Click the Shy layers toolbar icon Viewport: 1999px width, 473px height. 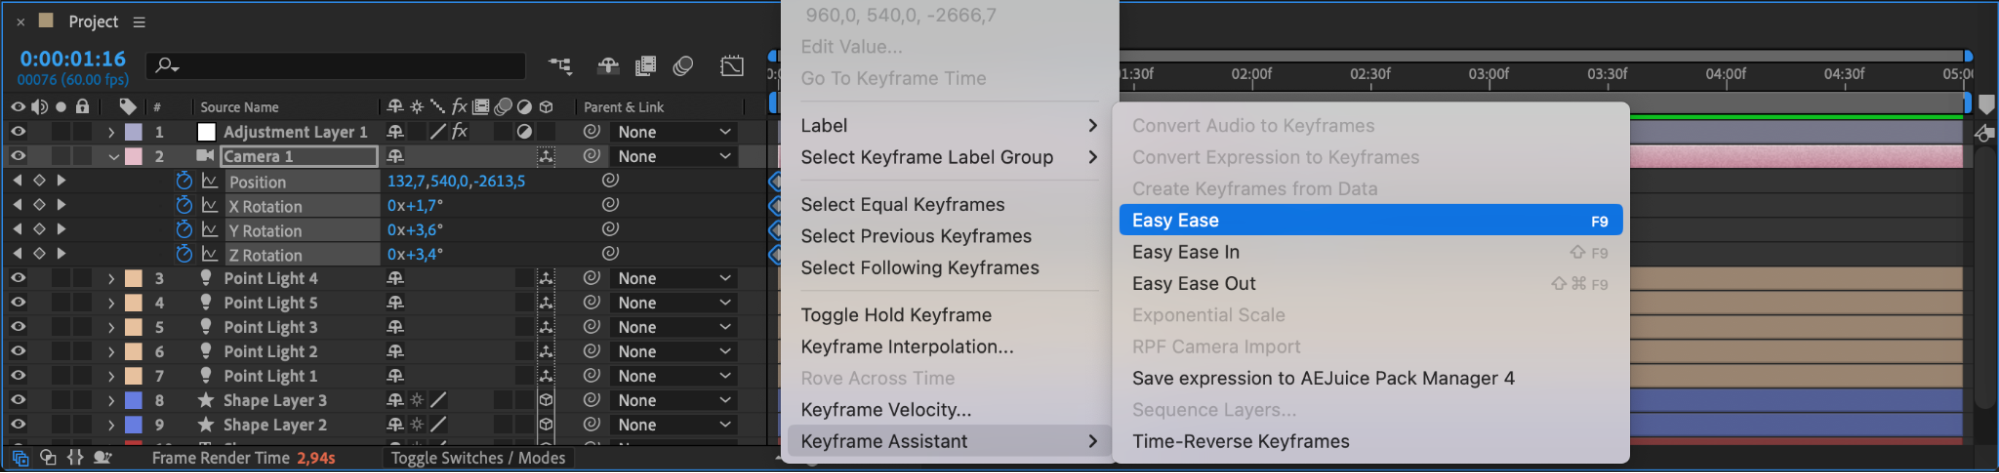pos(608,66)
